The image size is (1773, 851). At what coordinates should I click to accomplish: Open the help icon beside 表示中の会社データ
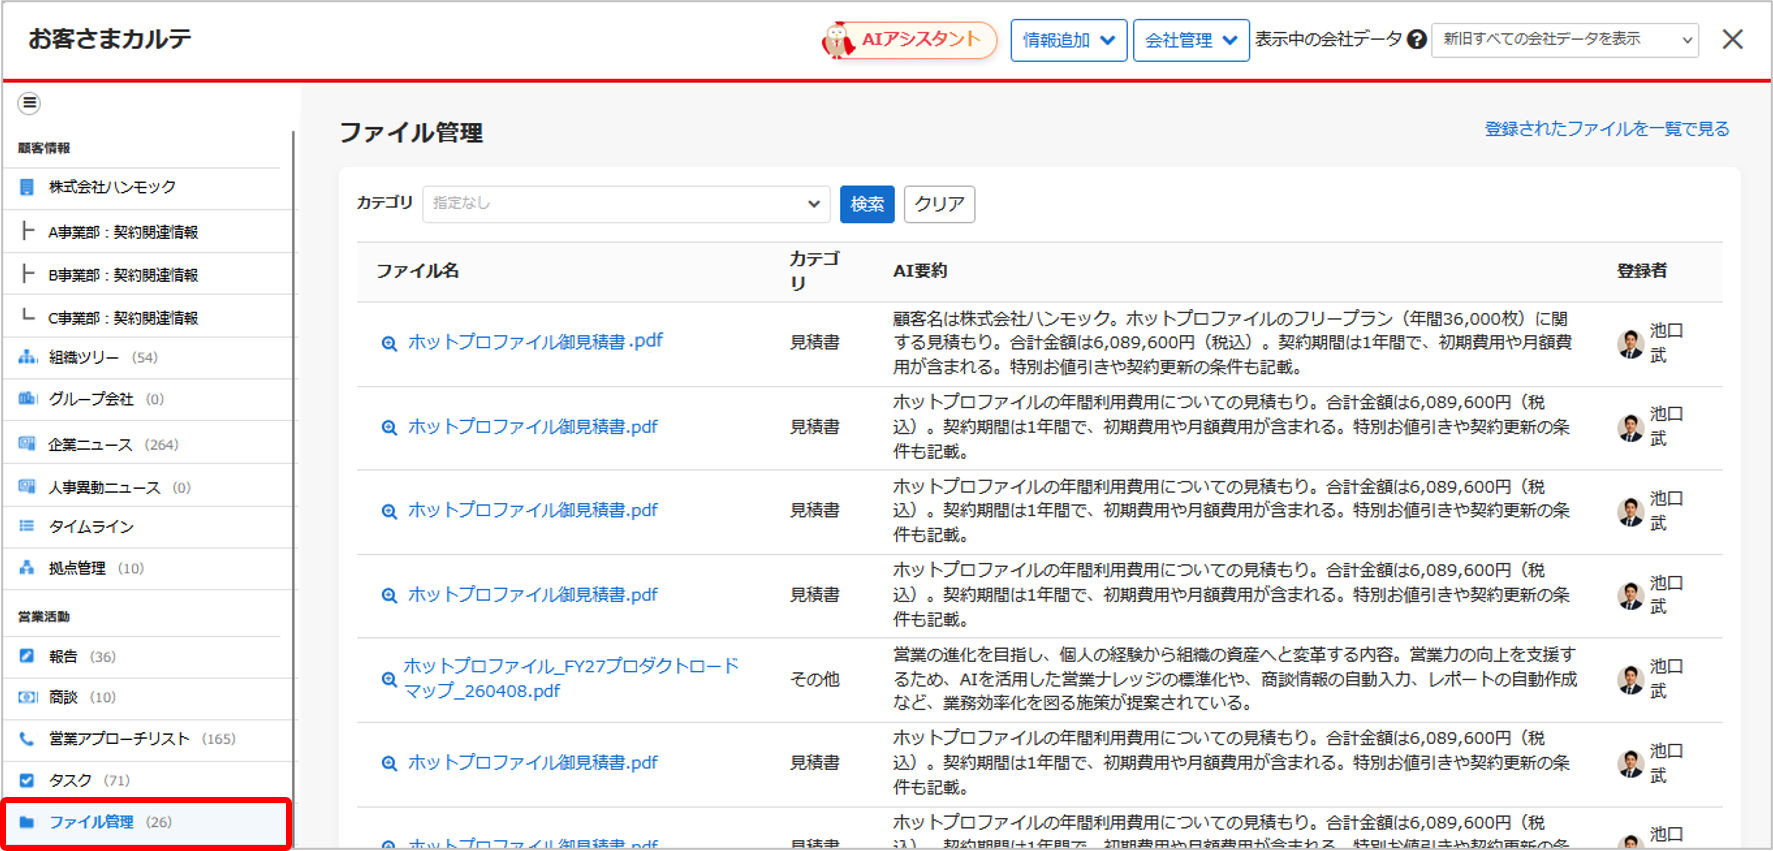1416,40
